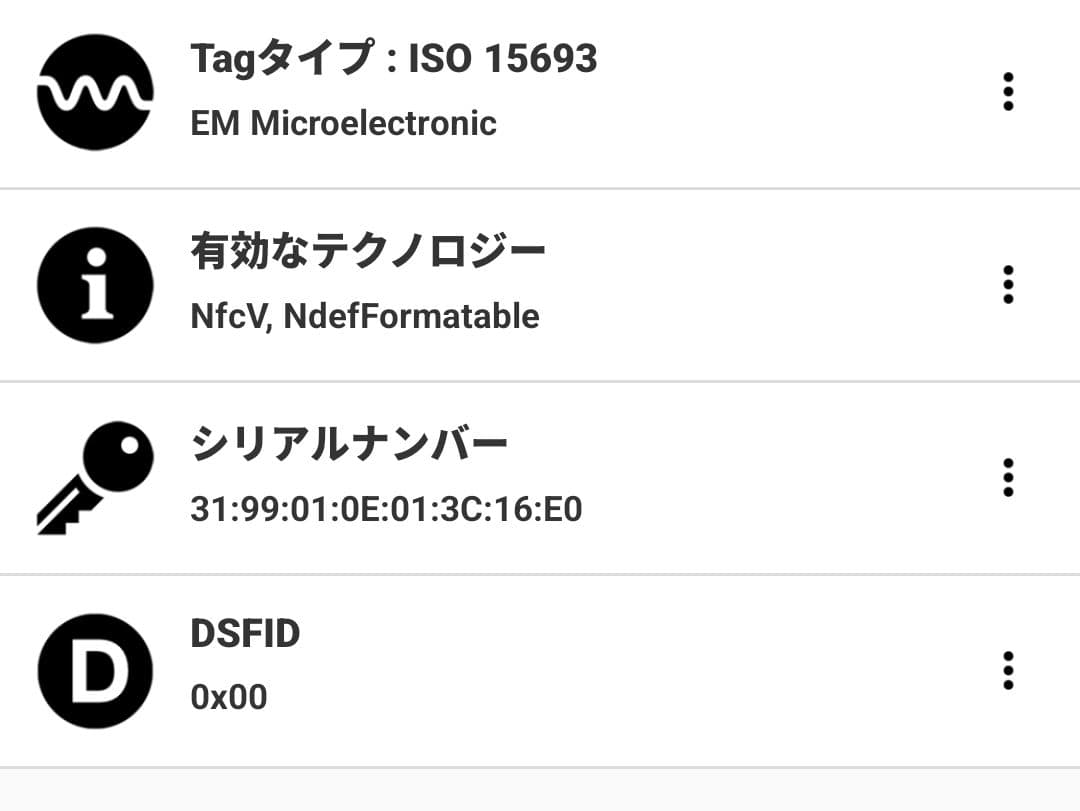
Task: Click the EM Microelectronic label
Action: click(x=344, y=122)
